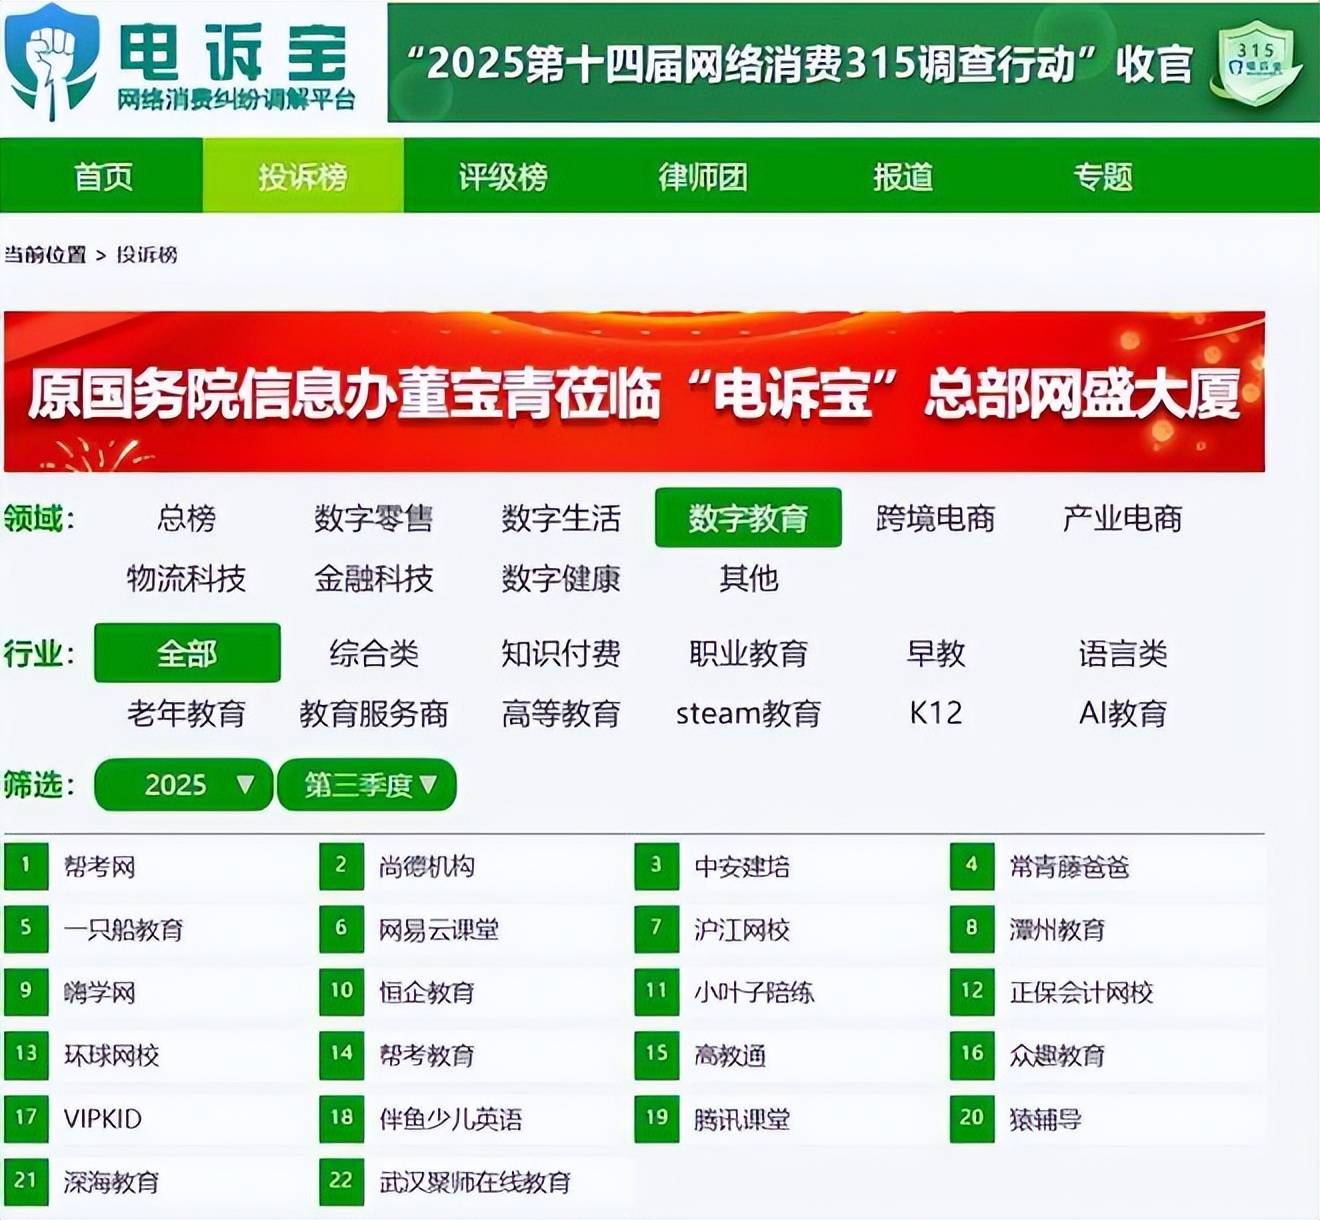Click the 315 shield badge icon
This screenshot has height=1220, width=1320.
click(1254, 62)
